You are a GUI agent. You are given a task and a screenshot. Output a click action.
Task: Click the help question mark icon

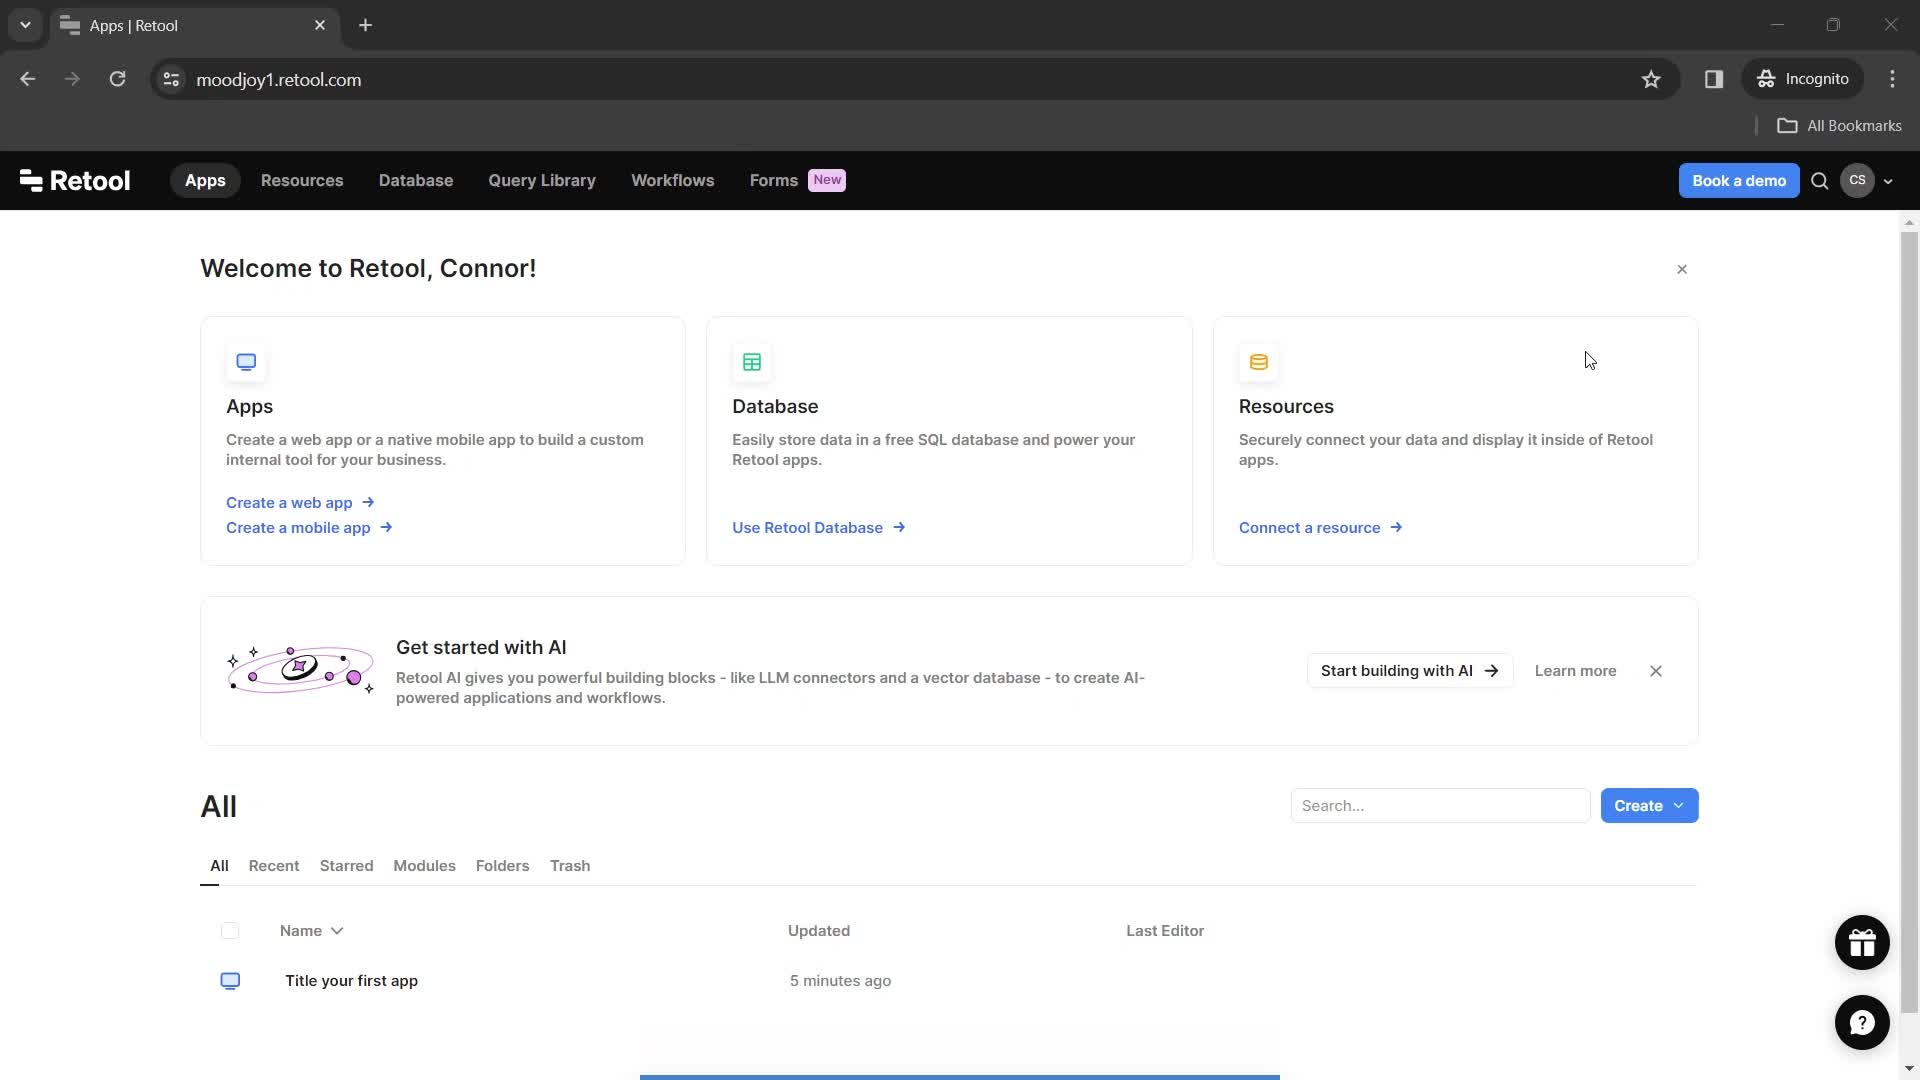1861,1022
